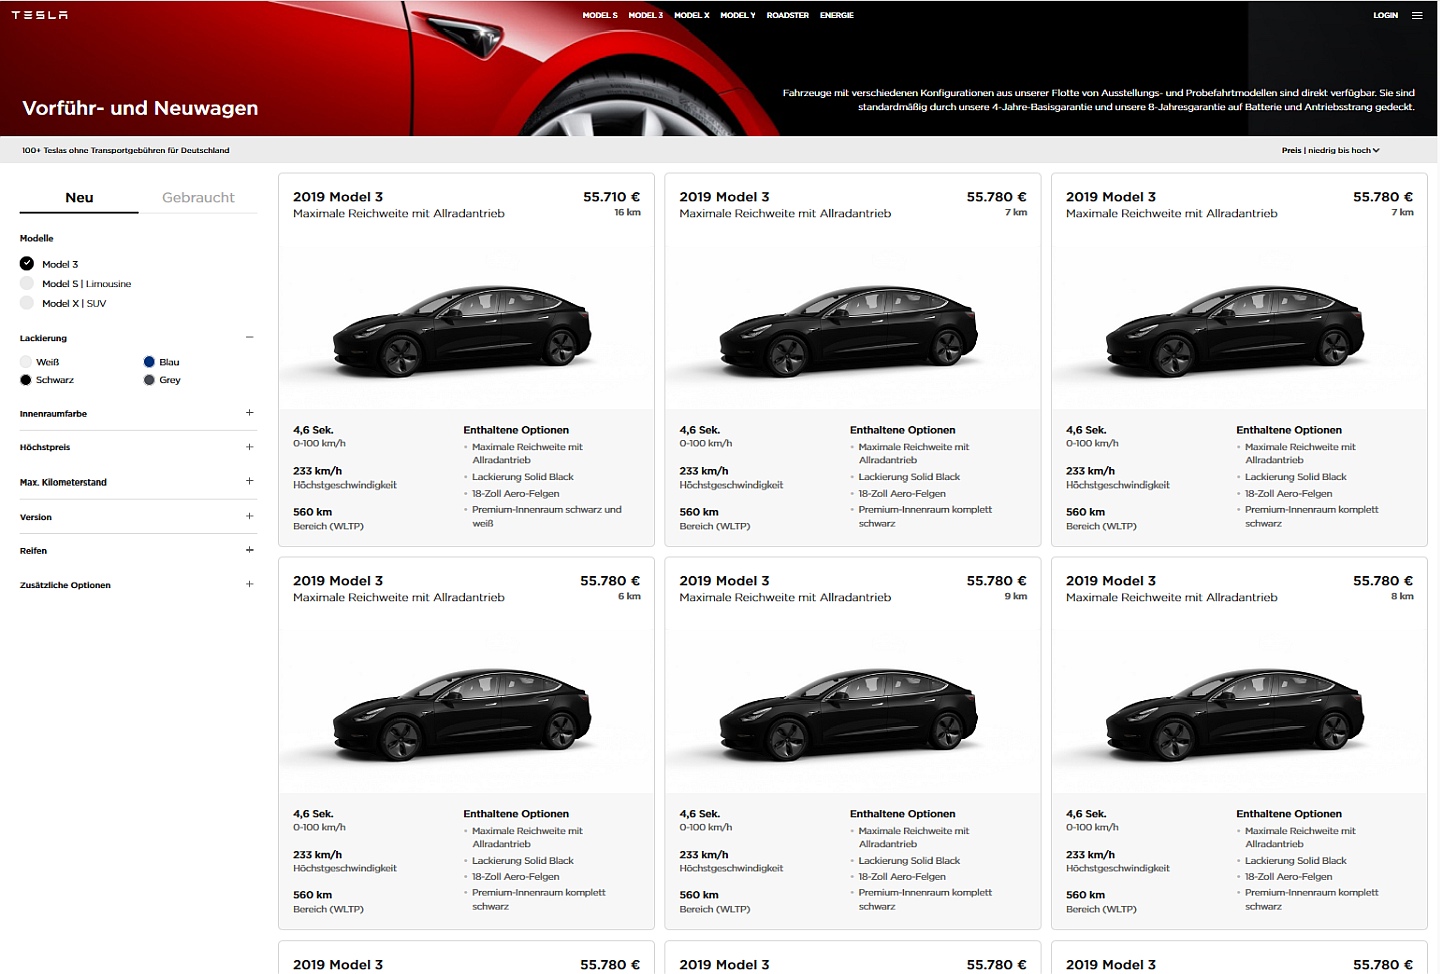The width and height of the screenshot is (1440, 974).
Task: Click 233 km/h top speed in 9 km listing
Action: pyautogui.click(x=704, y=855)
